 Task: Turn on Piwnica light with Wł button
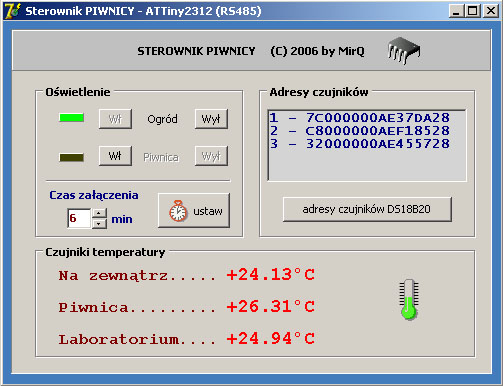click(115, 156)
